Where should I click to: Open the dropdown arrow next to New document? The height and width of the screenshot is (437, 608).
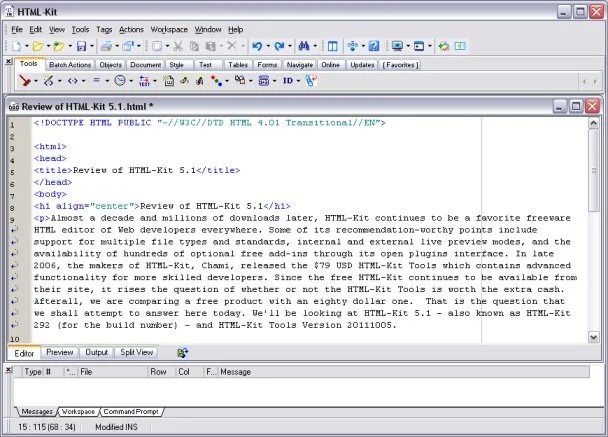[x=27, y=46]
